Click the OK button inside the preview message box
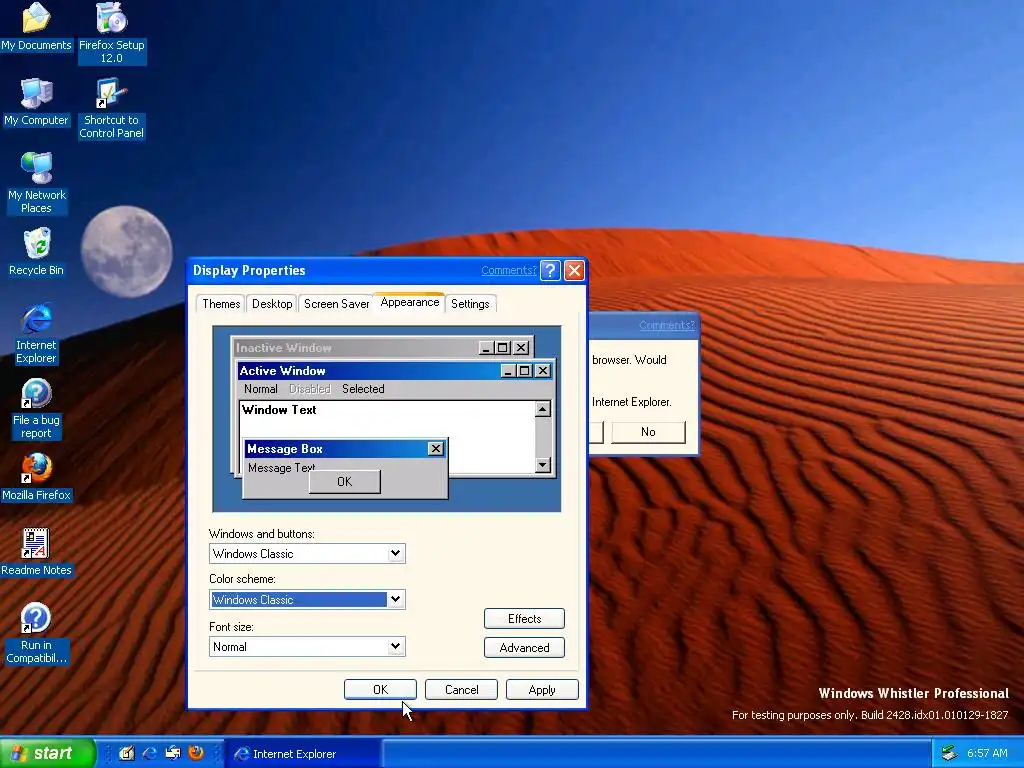Viewport: 1024px width, 768px height. [x=344, y=482]
